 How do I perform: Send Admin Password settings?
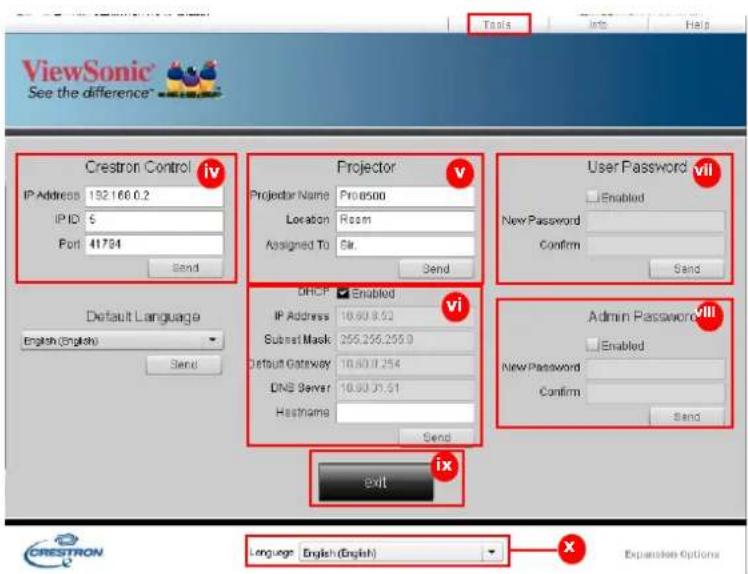(687, 417)
